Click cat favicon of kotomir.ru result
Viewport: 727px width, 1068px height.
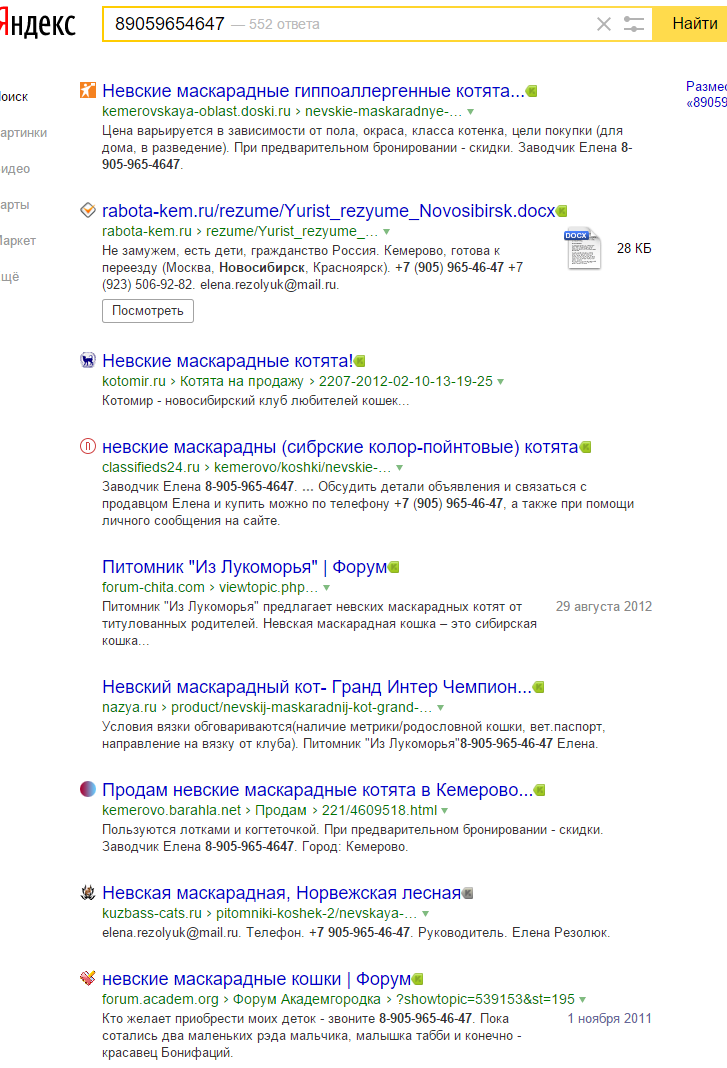click(88, 360)
